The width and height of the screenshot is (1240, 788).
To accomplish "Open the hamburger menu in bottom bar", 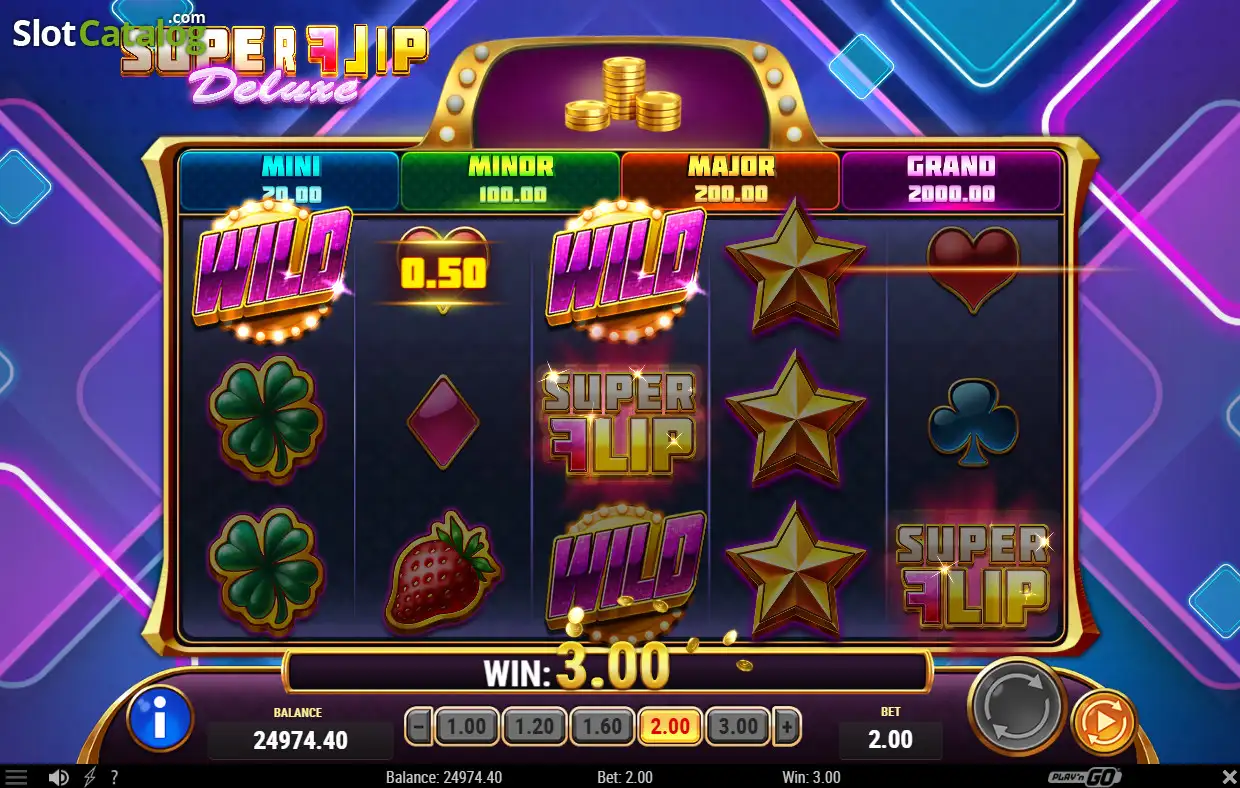I will click(16, 777).
